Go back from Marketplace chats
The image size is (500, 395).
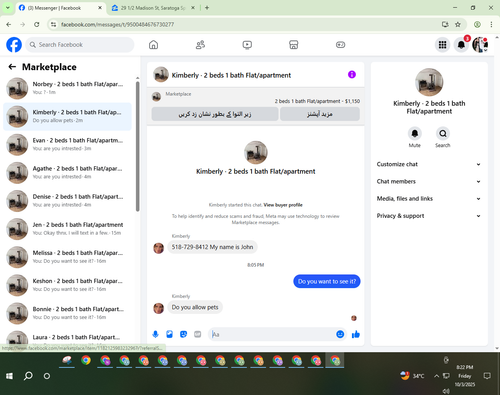(12, 67)
